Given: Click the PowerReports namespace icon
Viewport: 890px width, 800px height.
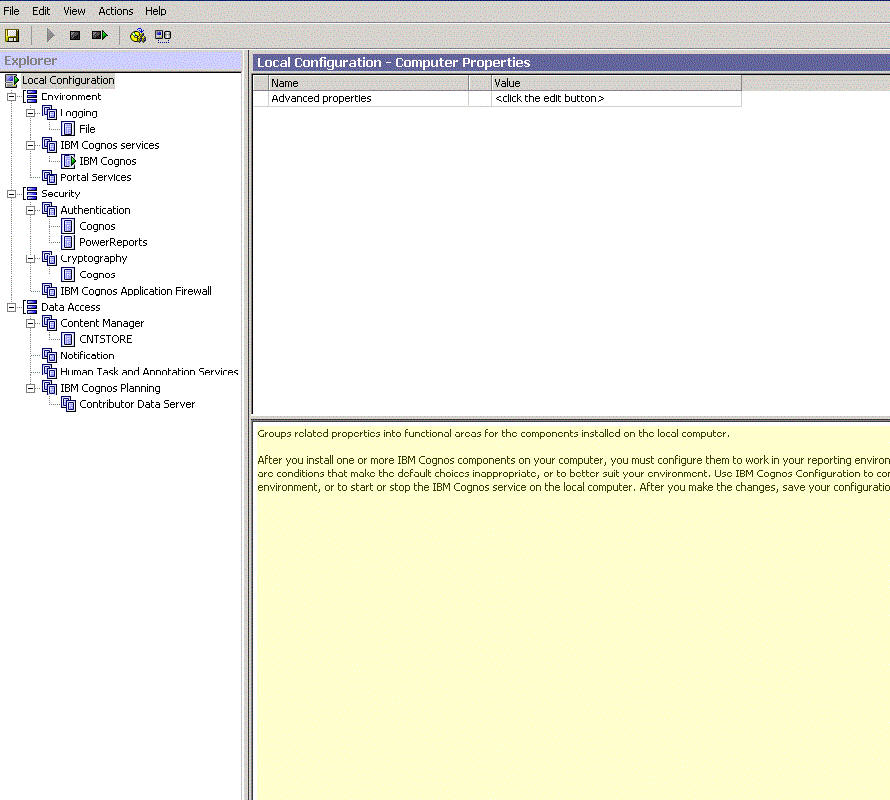Looking at the screenshot, I should point(68,242).
